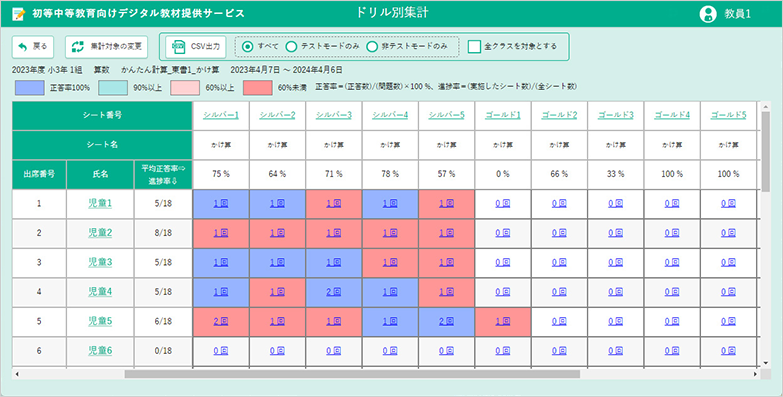Check 全クラスを対象とする checkbox
Image resolution: width=783 pixels, height=397 pixels.
474,46
